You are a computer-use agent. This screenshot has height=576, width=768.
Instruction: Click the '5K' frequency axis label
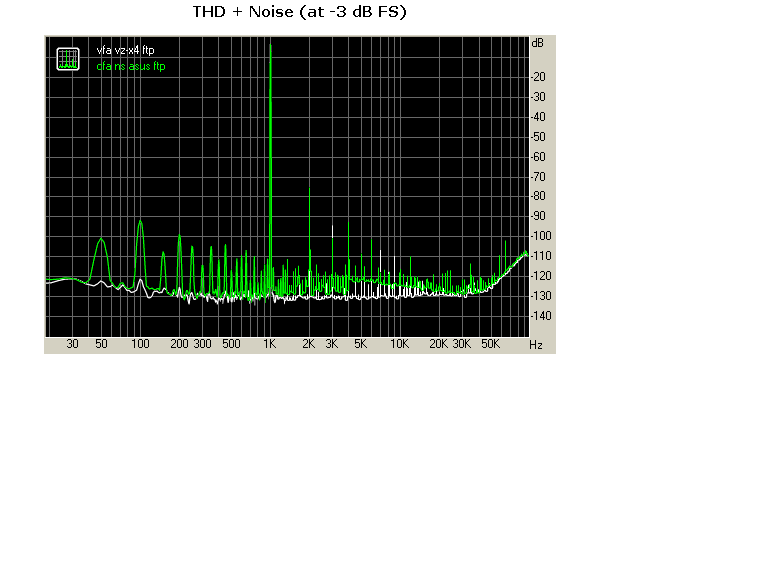click(x=360, y=344)
